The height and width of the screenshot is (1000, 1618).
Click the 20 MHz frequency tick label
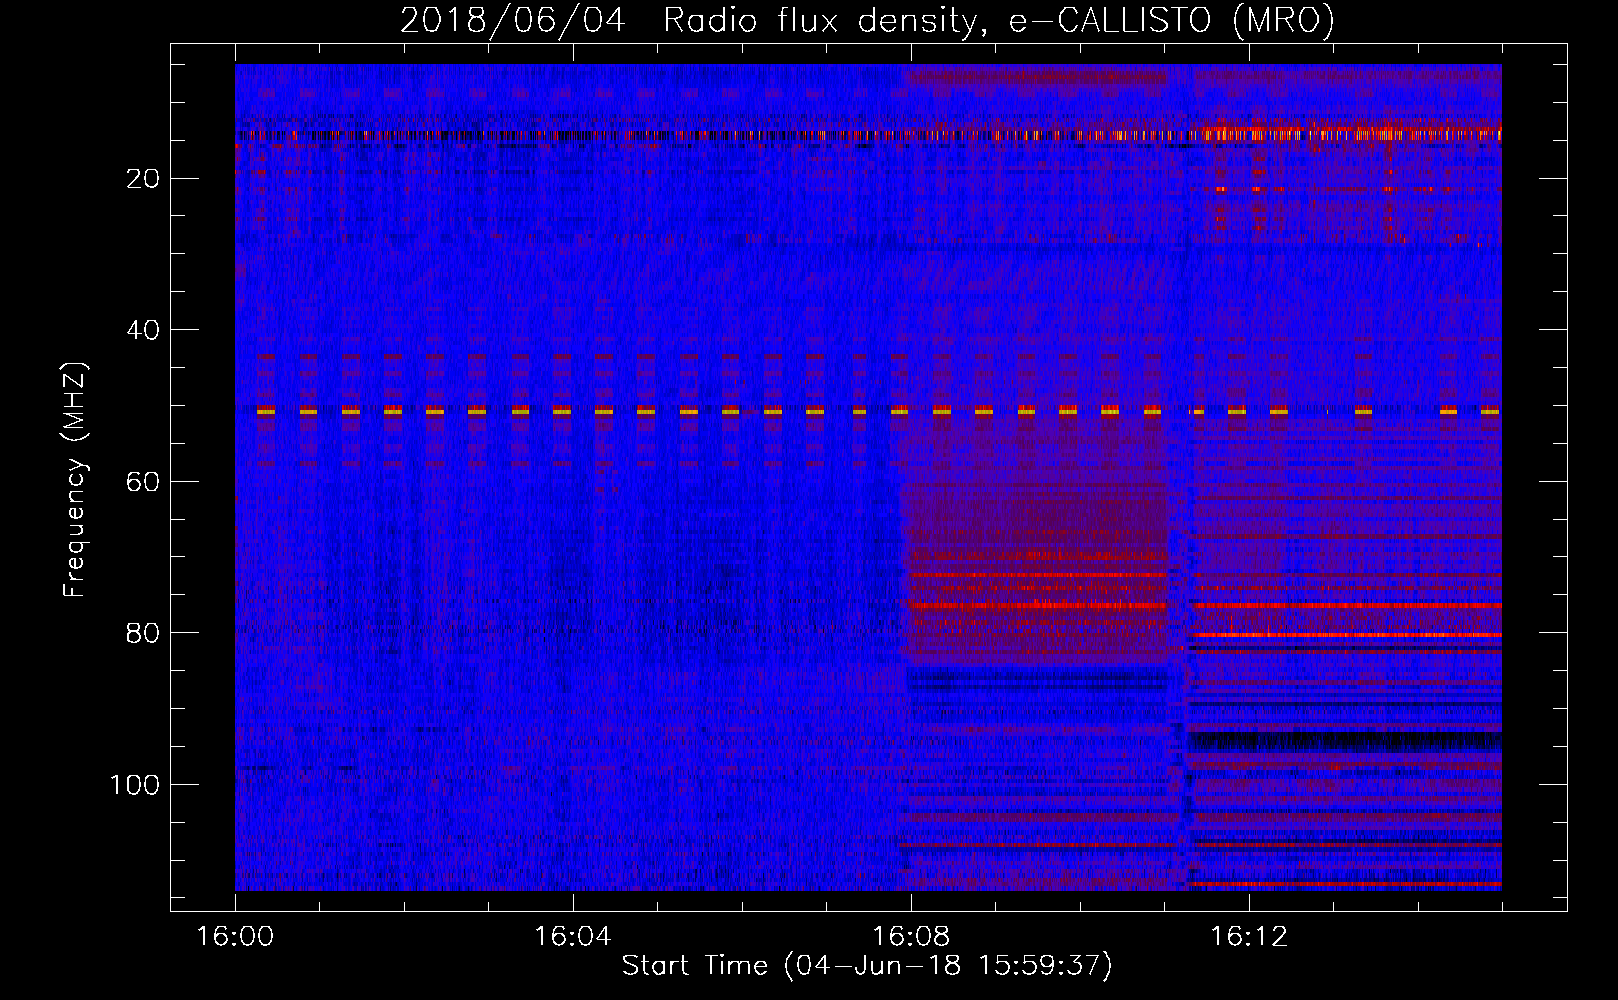pyautogui.click(x=143, y=179)
